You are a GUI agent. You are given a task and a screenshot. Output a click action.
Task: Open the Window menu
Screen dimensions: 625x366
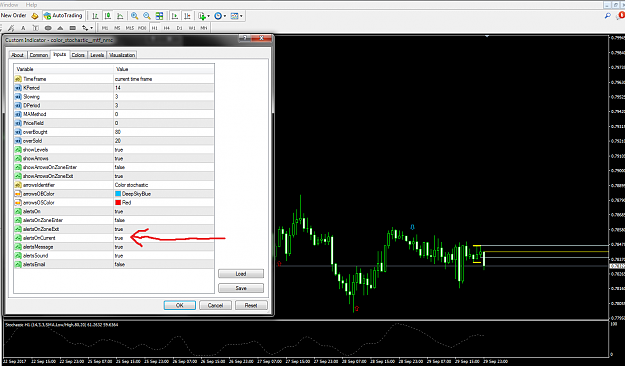point(9,5)
